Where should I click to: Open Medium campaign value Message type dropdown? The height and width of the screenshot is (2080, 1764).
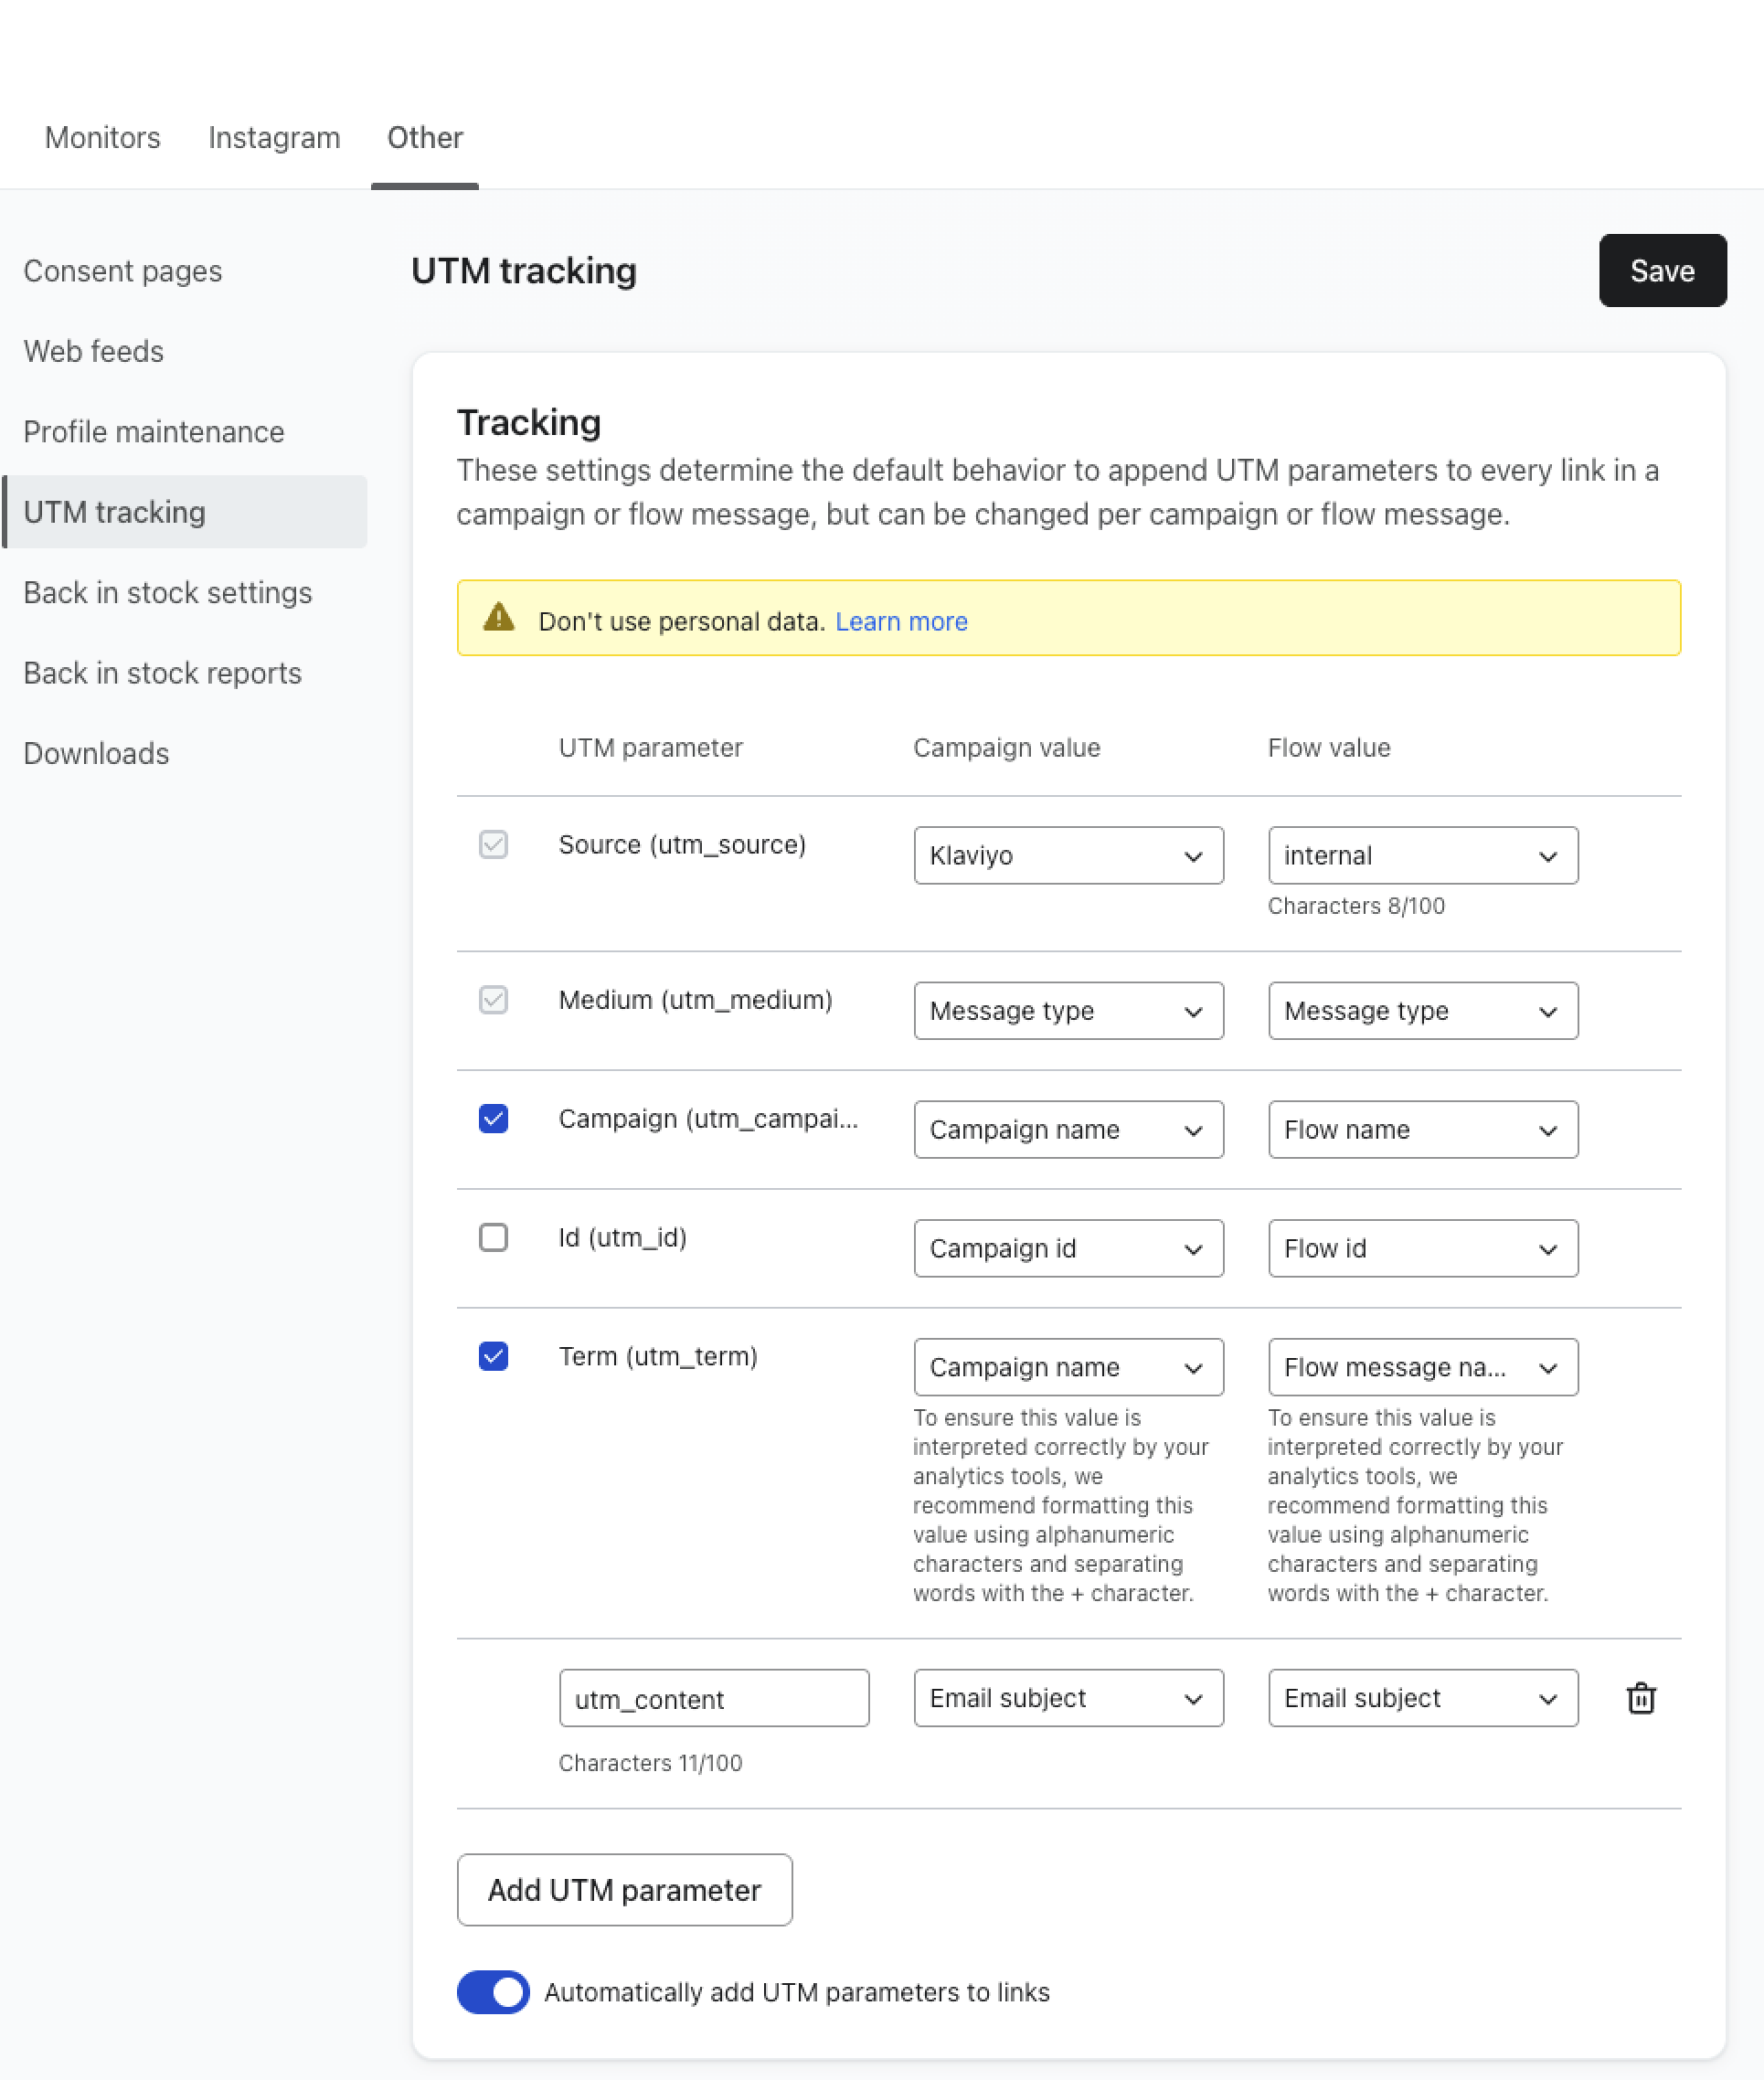coord(1068,1011)
